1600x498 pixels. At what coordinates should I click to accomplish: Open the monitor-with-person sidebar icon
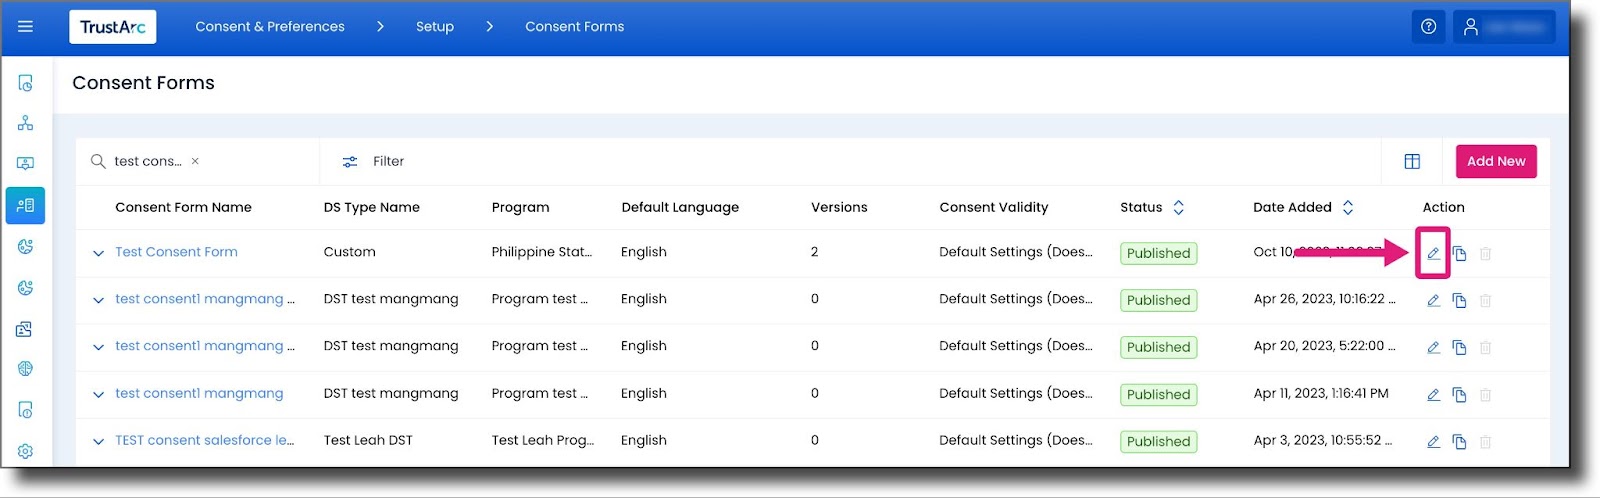coord(26,163)
